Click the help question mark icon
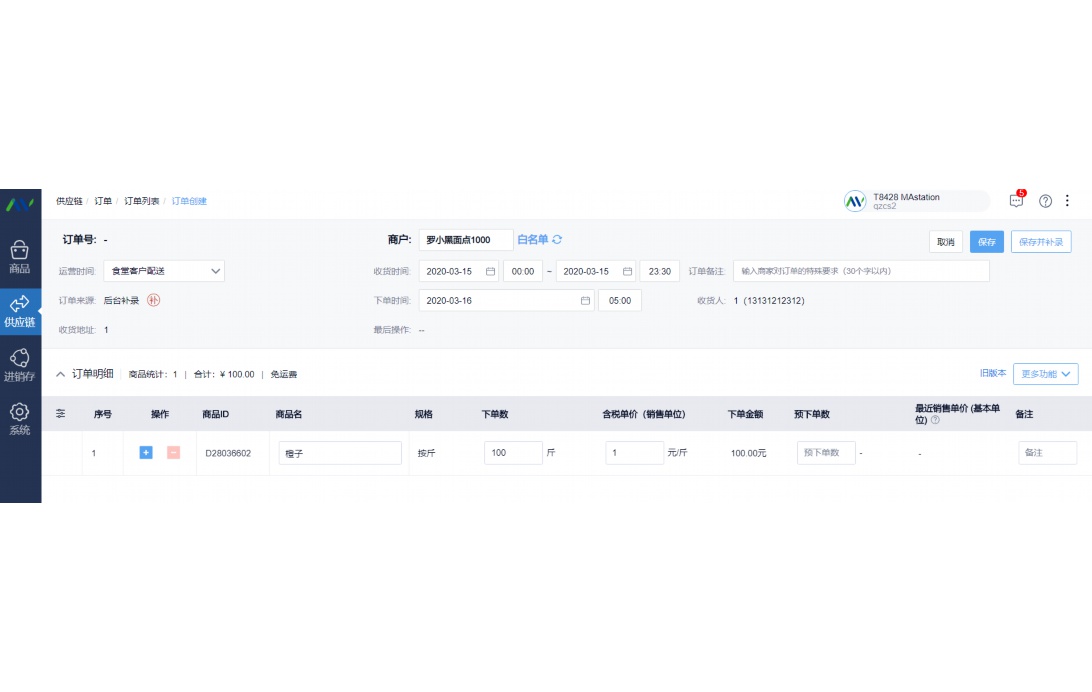The image size is (1092, 692). click(x=1045, y=201)
